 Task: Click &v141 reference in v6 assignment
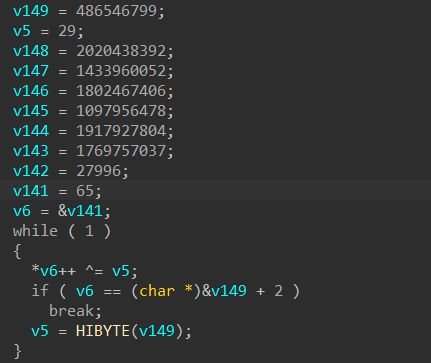80,211
